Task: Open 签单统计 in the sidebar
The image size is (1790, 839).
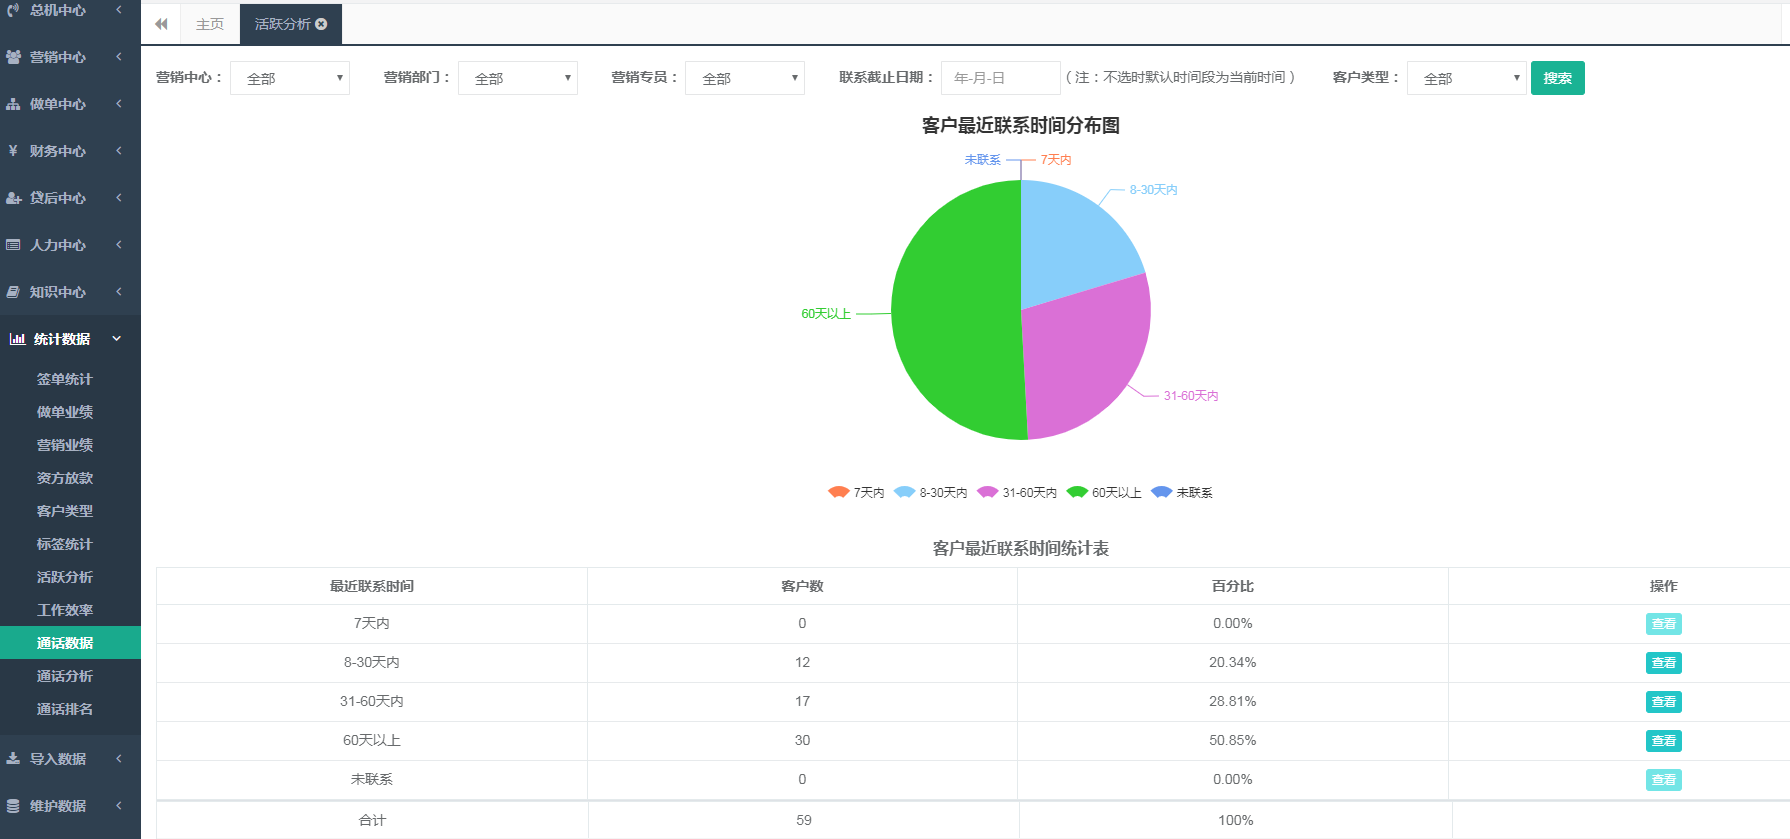Action: [65, 379]
